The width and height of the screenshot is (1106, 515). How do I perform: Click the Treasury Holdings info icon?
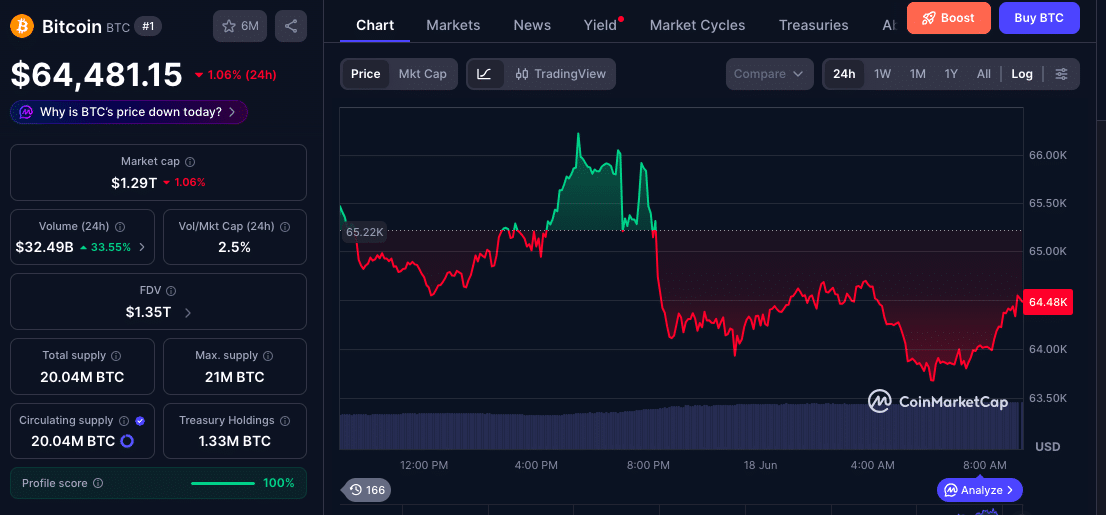point(285,420)
